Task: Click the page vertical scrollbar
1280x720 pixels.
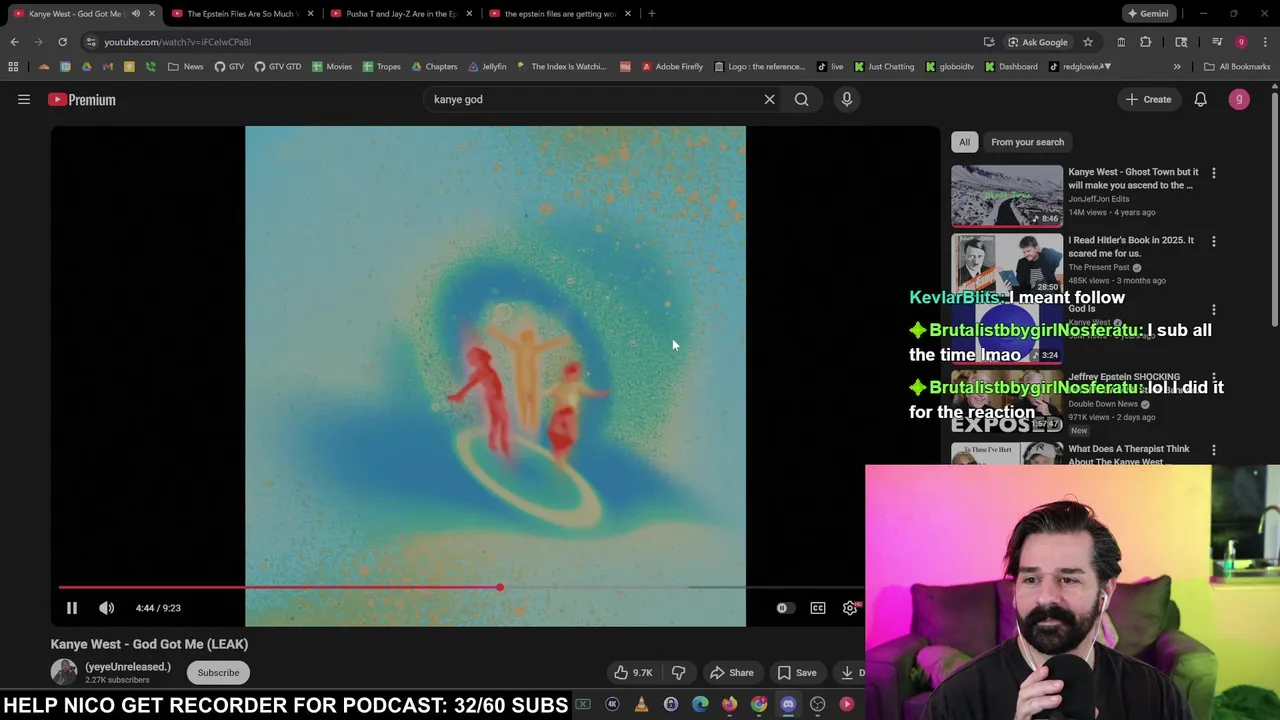Action: tap(1274, 210)
